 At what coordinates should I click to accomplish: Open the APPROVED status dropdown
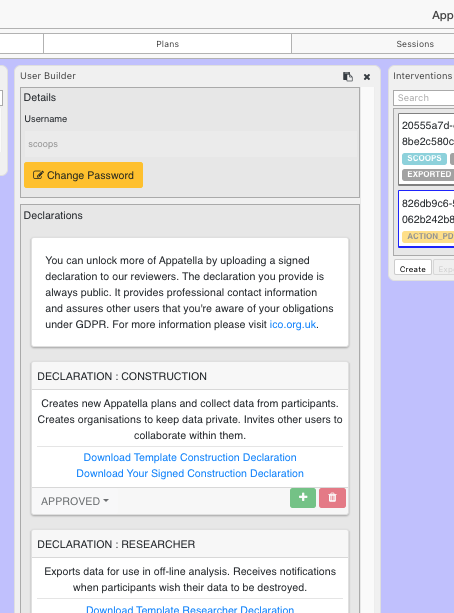coord(75,501)
